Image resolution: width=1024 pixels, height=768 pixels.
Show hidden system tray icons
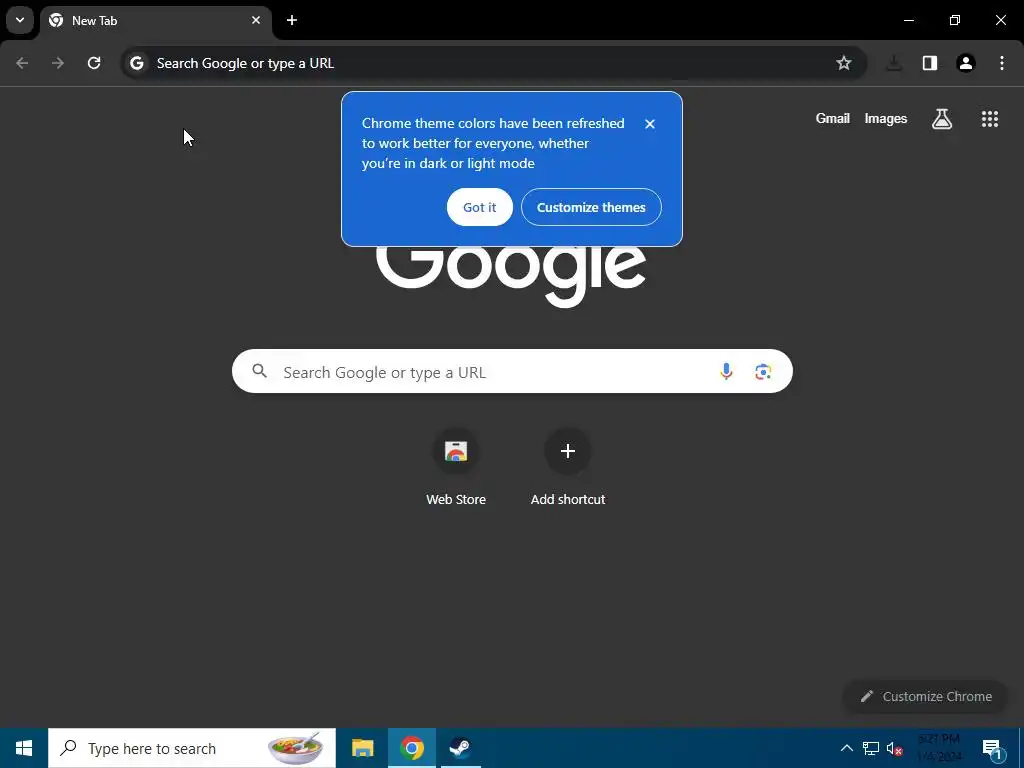[x=846, y=748]
